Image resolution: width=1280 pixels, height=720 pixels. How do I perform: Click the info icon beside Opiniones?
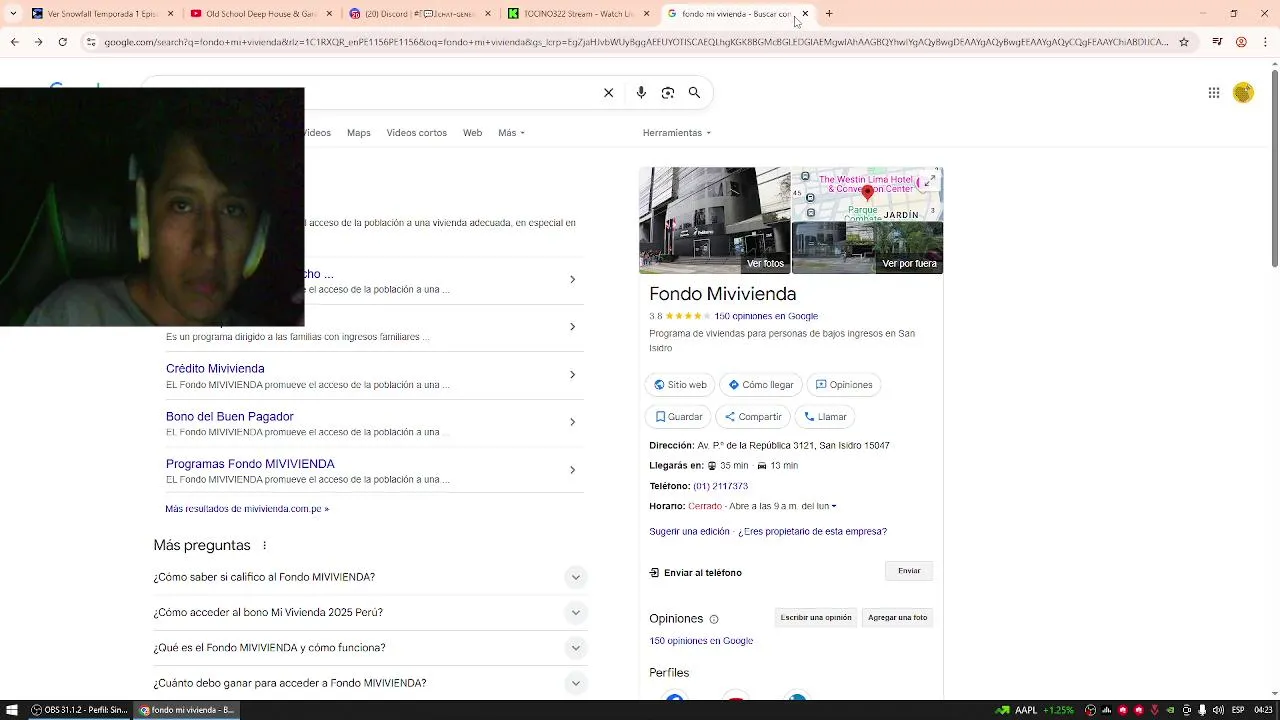pos(713,619)
